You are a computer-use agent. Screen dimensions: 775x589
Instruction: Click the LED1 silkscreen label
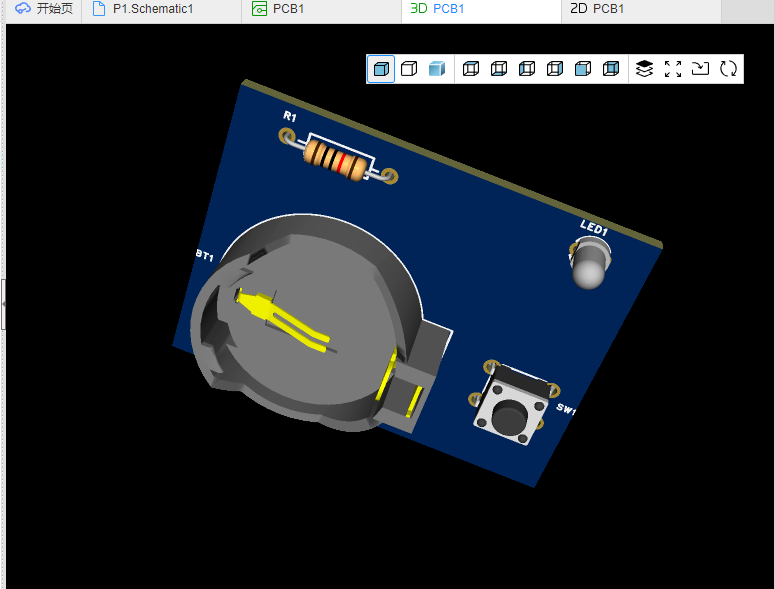pyautogui.click(x=594, y=227)
